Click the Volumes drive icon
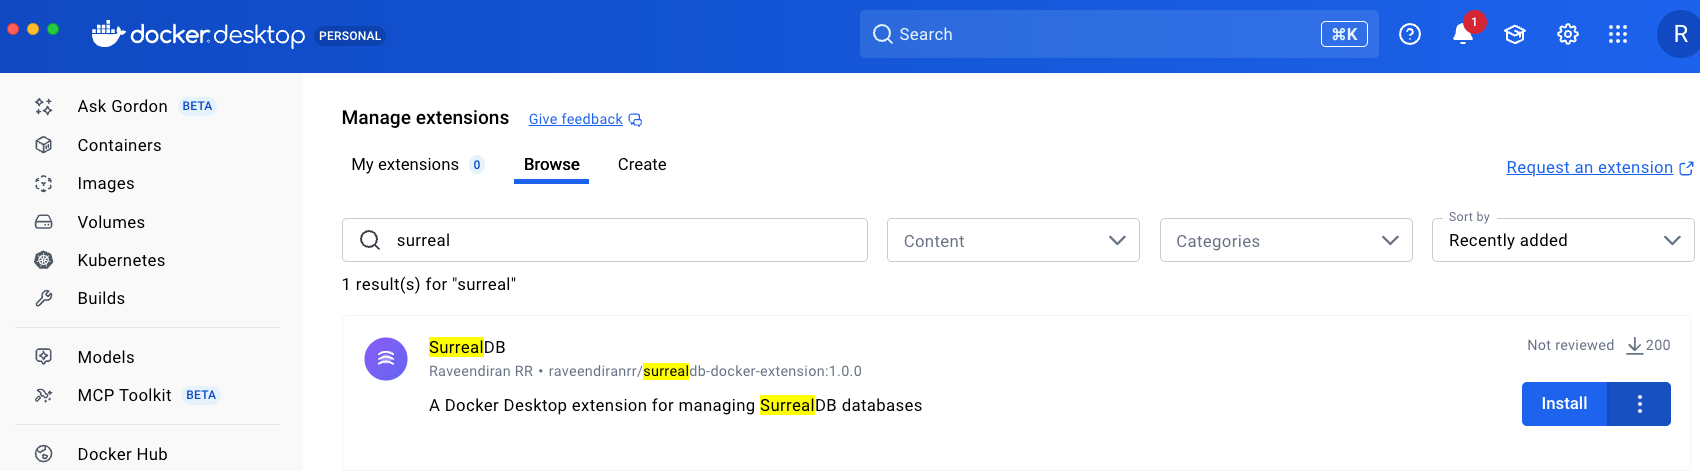This screenshot has height=471, width=1700. (x=44, y=222)
